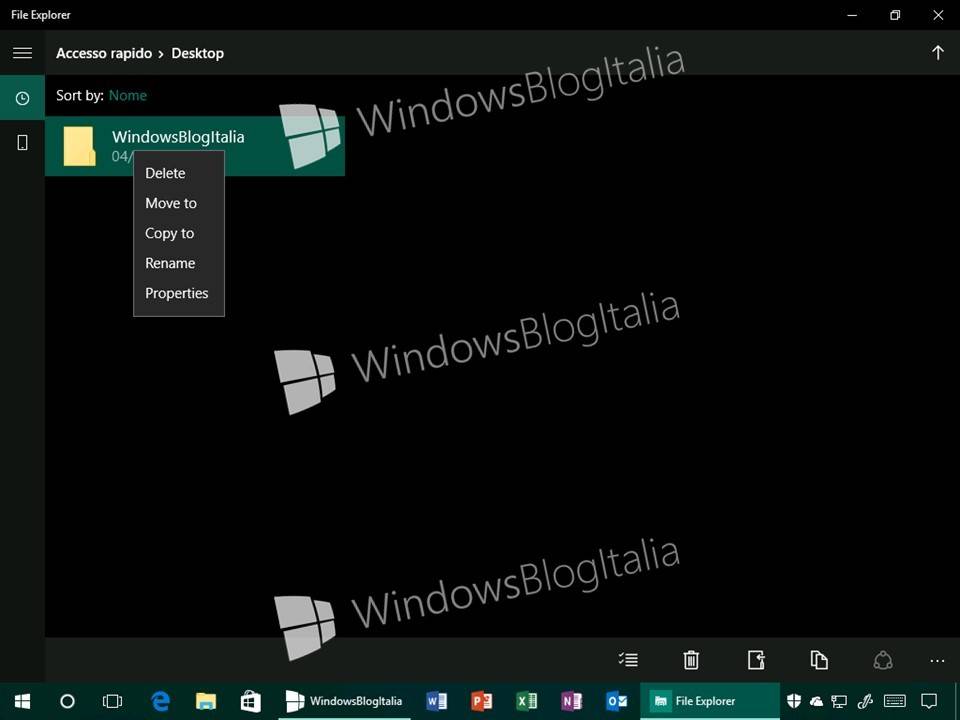Navigate to Accesso rapido breadcrumb
The height and width of the screenshot is (720, 960).
[103, 53]
